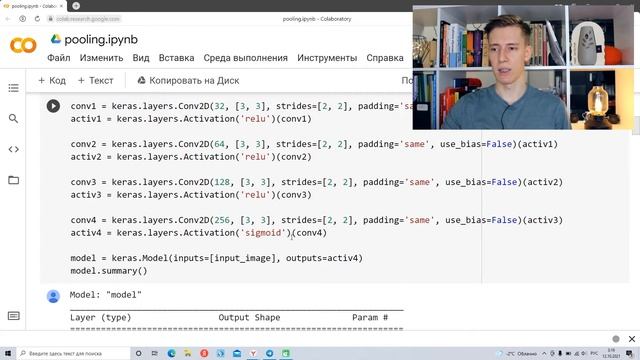The image size is (640, 360).
Task: Open the Изменить menu
Action: 101,58
